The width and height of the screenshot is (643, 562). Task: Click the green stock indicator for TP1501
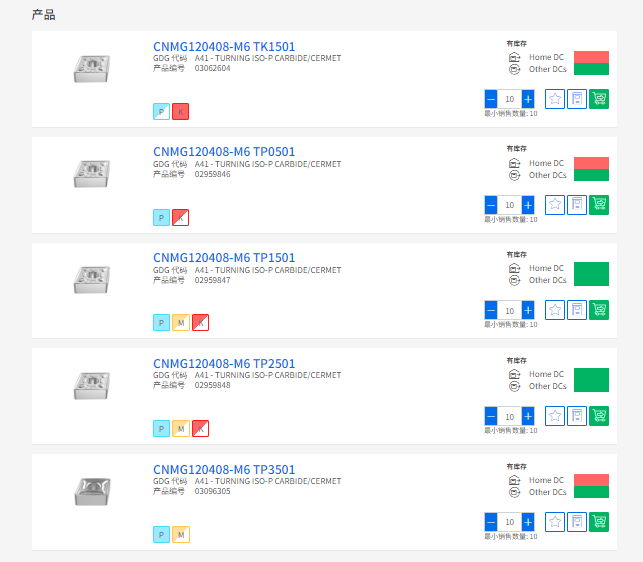[x=591, y=274]
